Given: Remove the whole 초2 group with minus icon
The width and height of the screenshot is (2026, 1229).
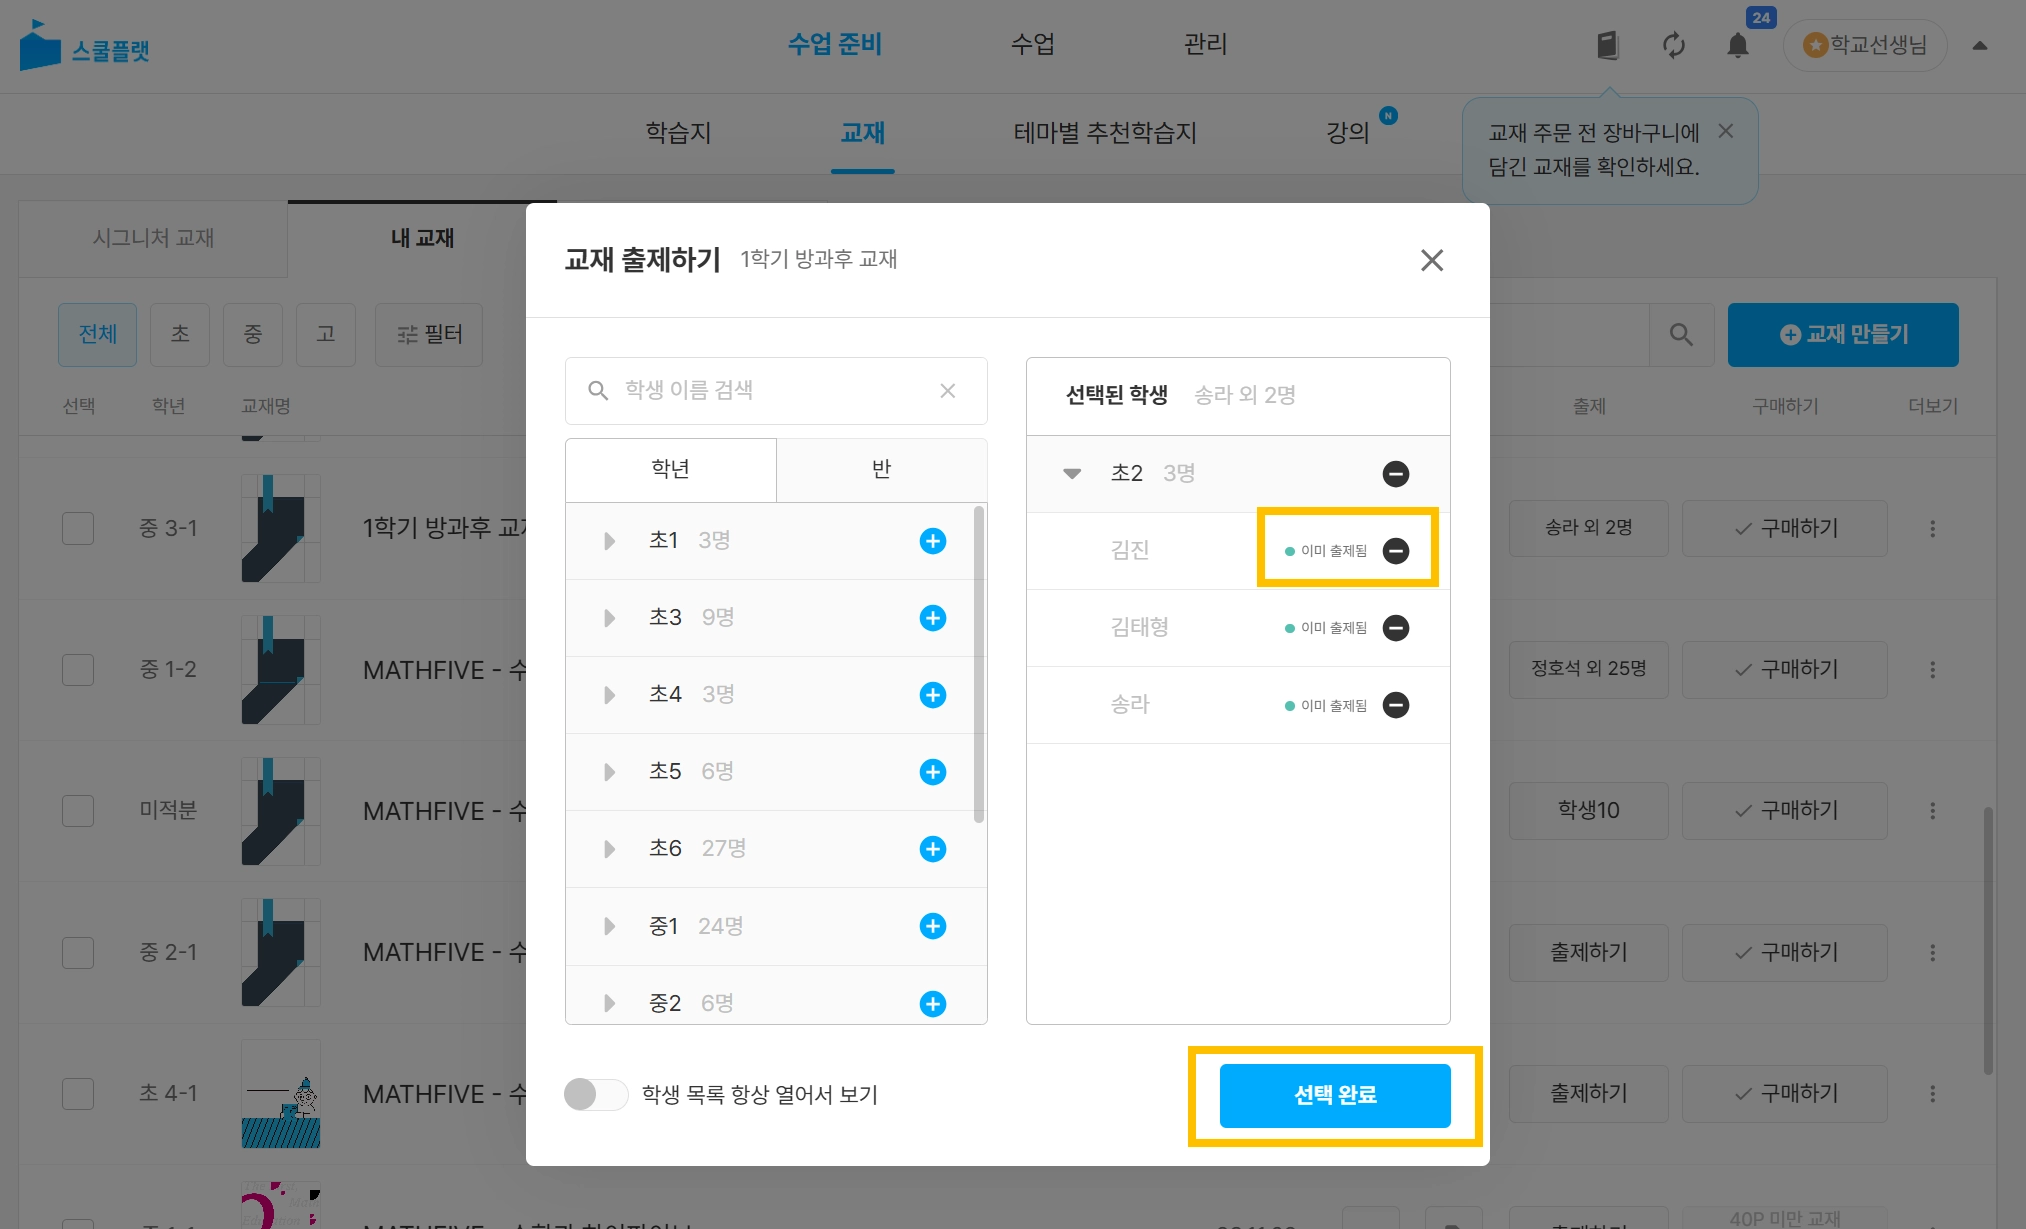Looking at the screenshot, I should 1395,474.
